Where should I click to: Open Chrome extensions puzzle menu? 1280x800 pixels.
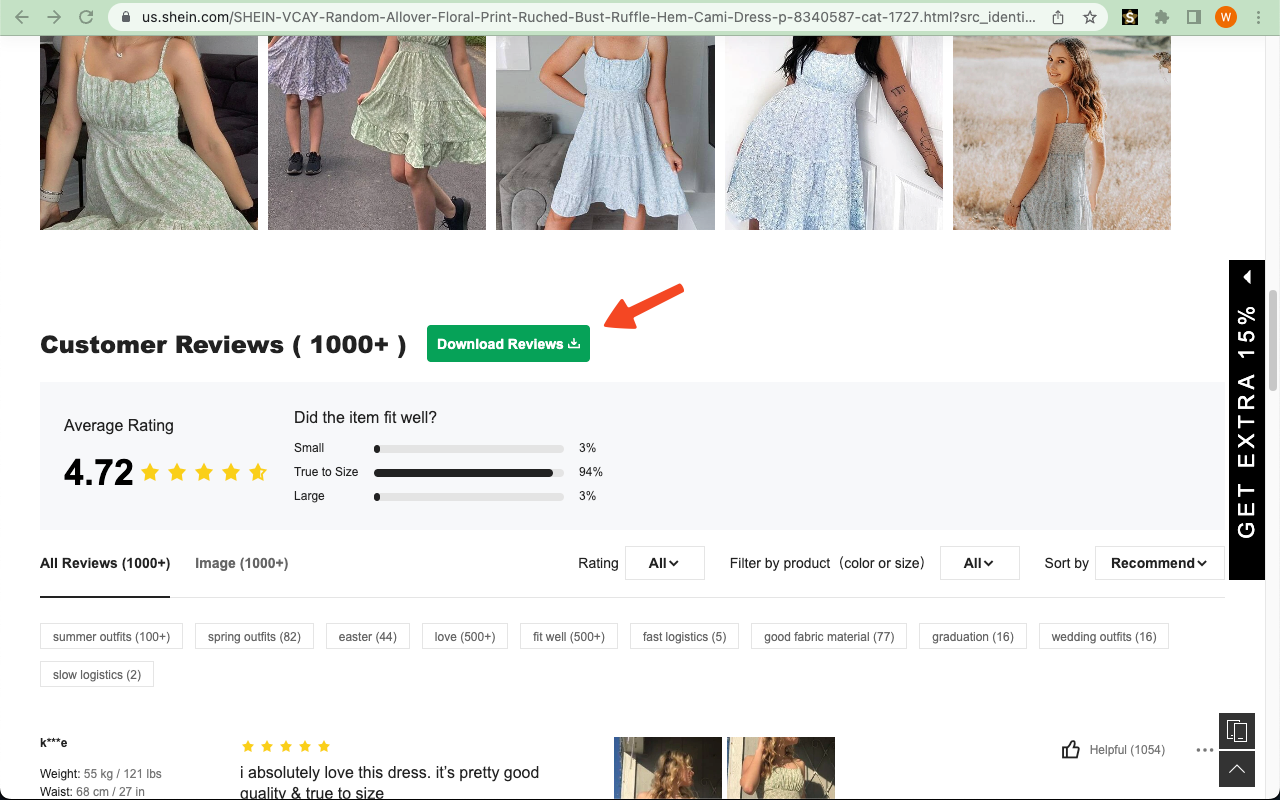click(1161, 17)
